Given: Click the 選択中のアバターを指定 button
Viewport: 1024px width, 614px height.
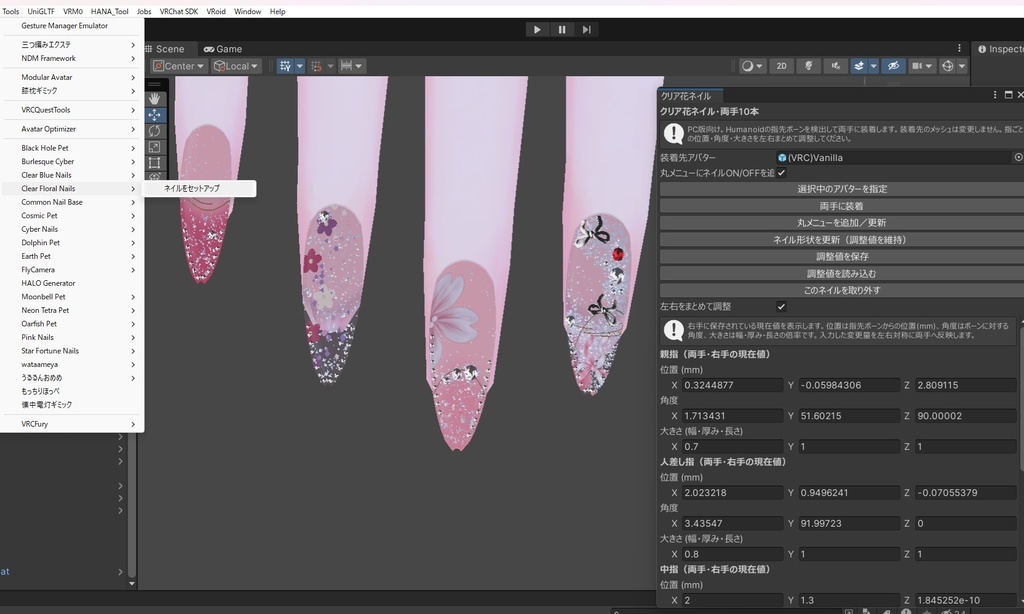Looking at the screenshot, I should coord(841,189).
